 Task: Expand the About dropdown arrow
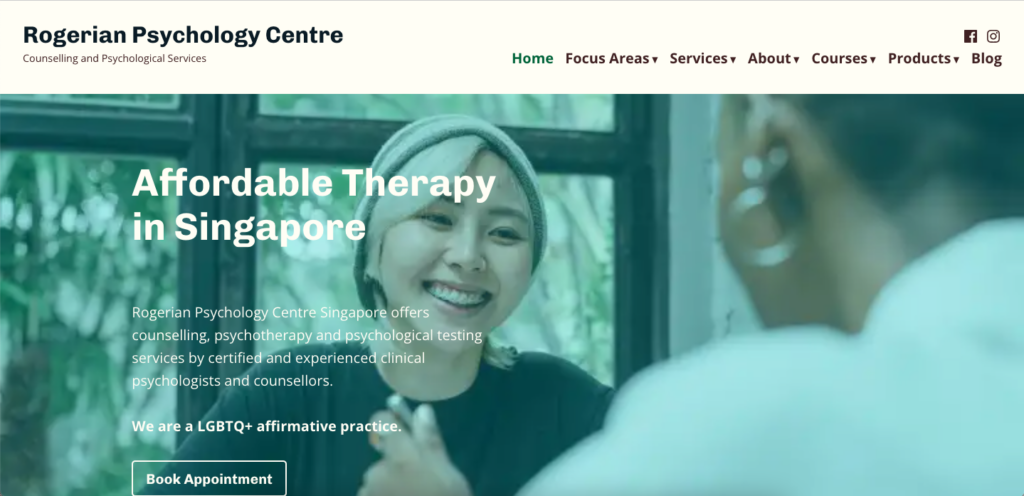click(796, 59)
